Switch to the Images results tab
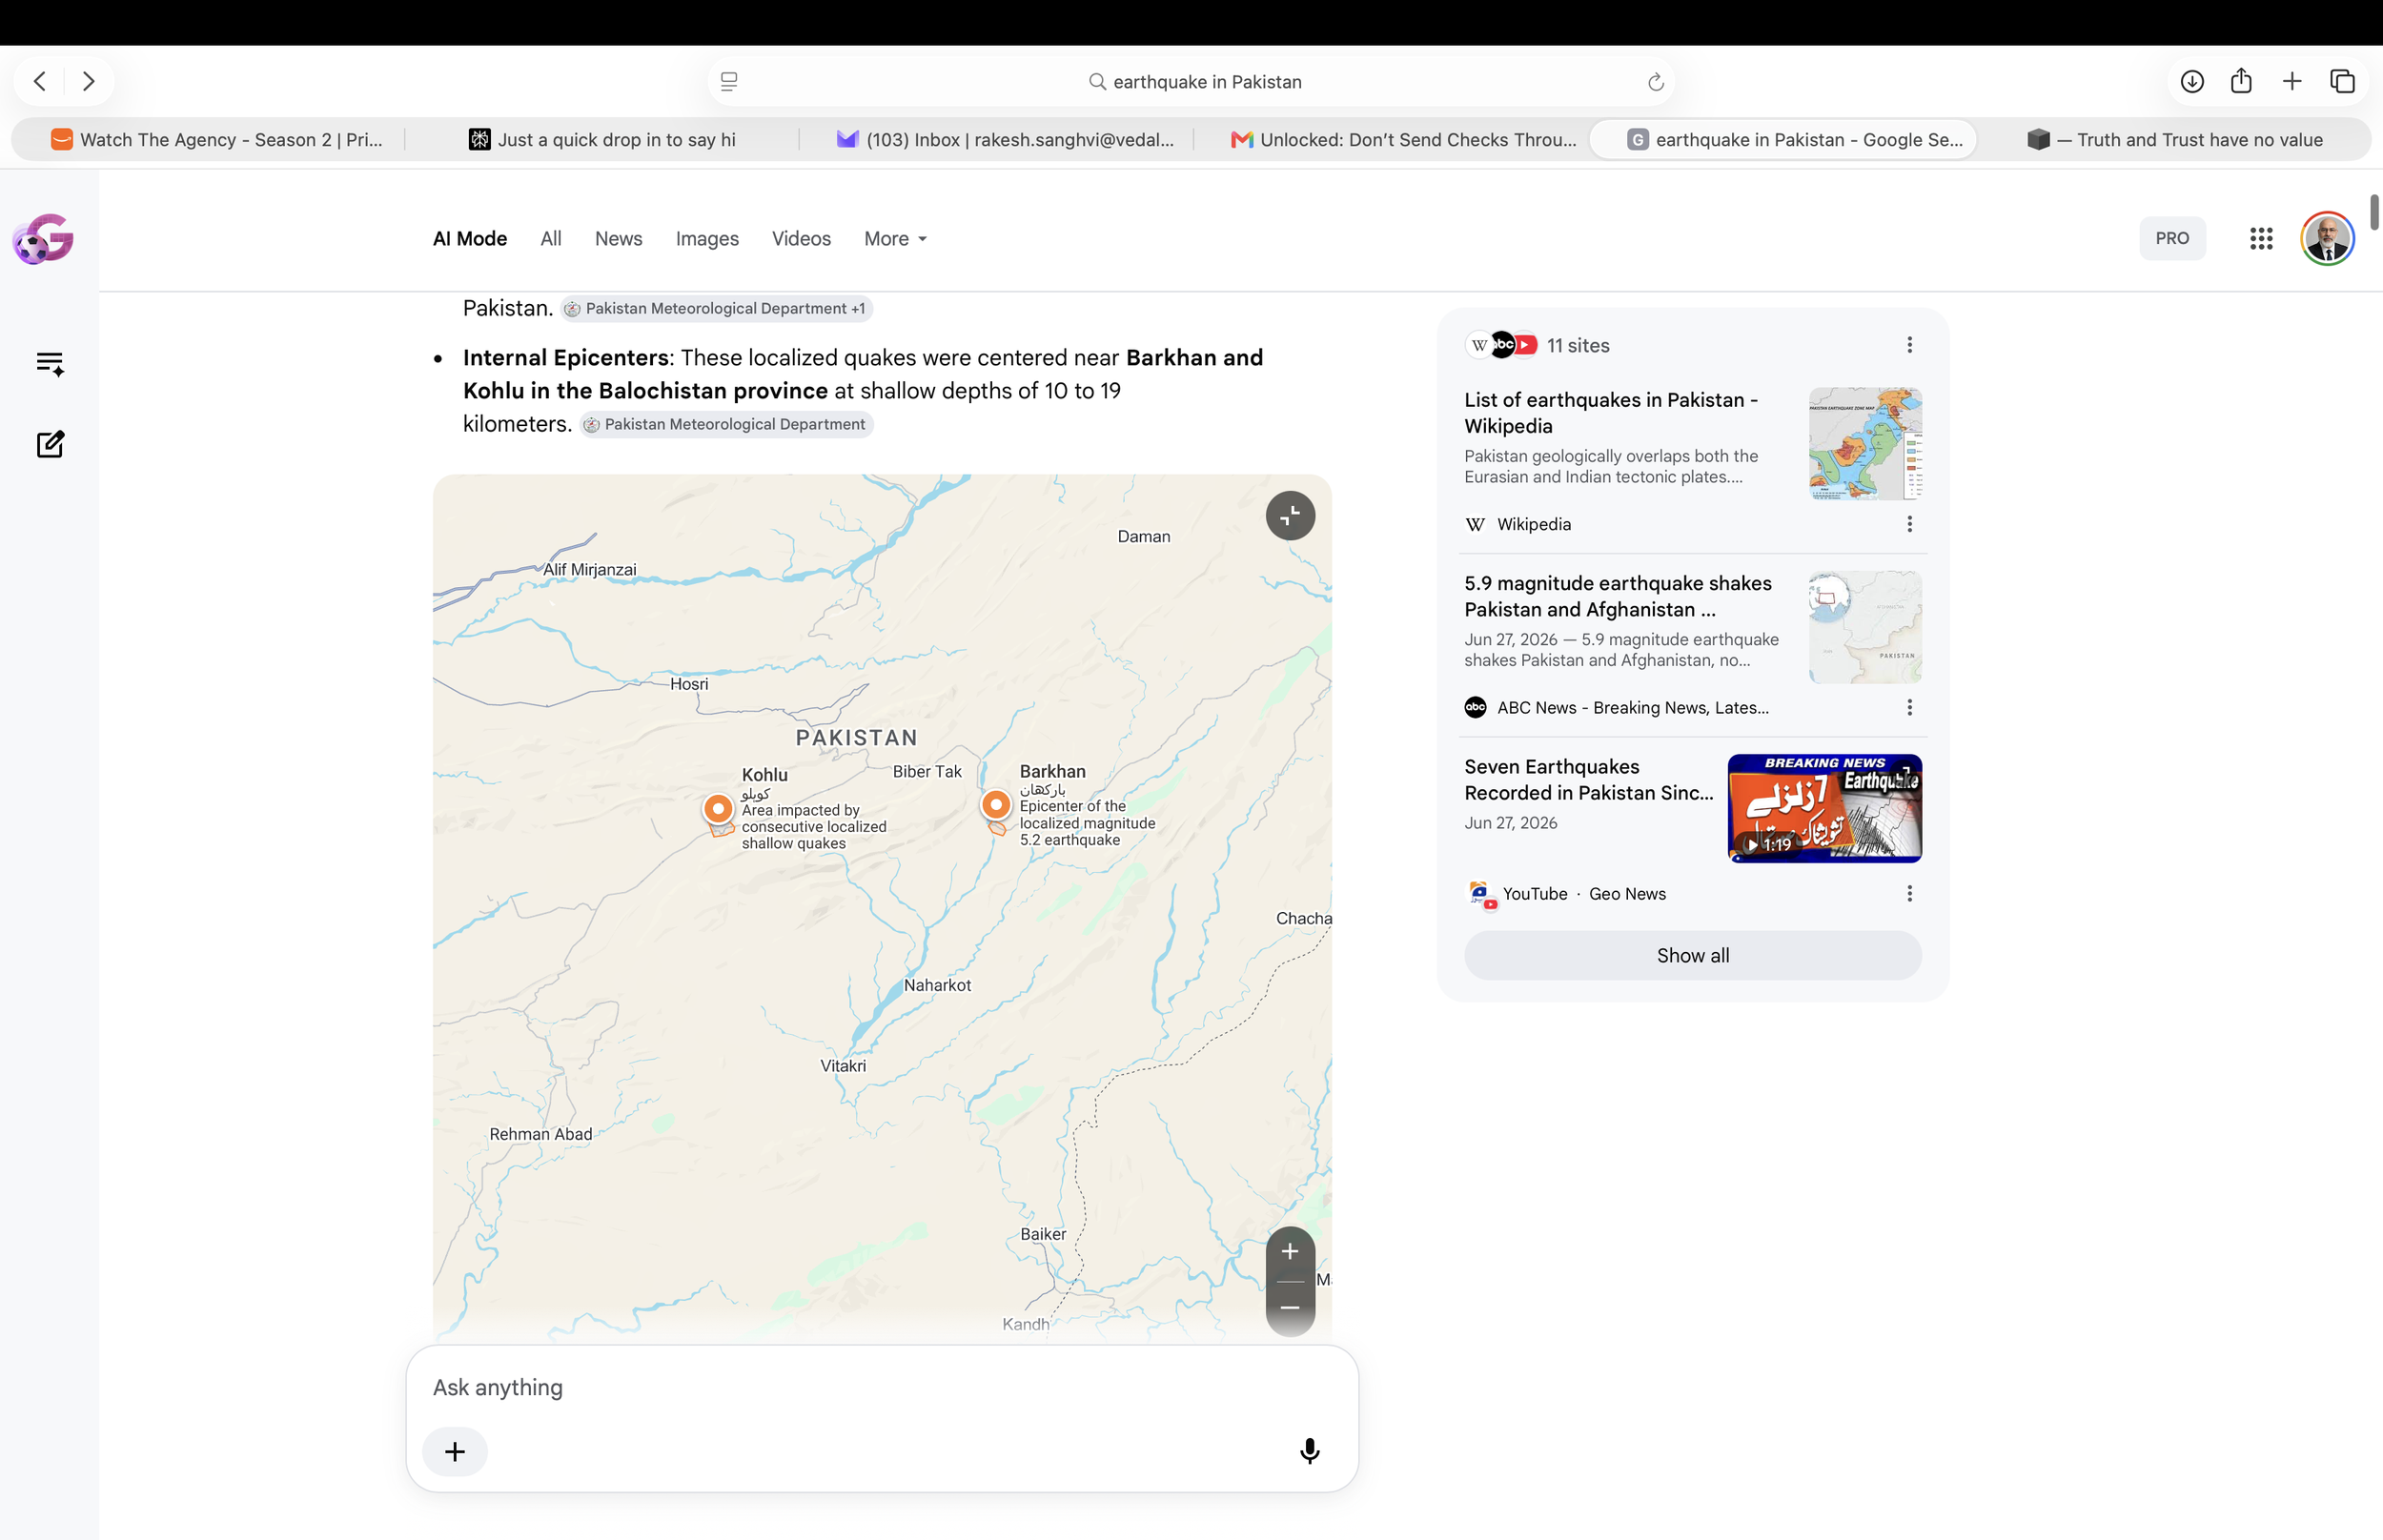 707,239
